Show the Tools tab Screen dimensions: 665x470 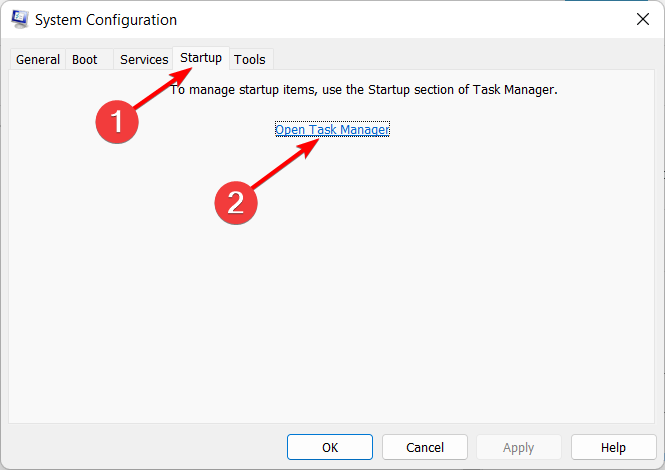click(250, 60)
